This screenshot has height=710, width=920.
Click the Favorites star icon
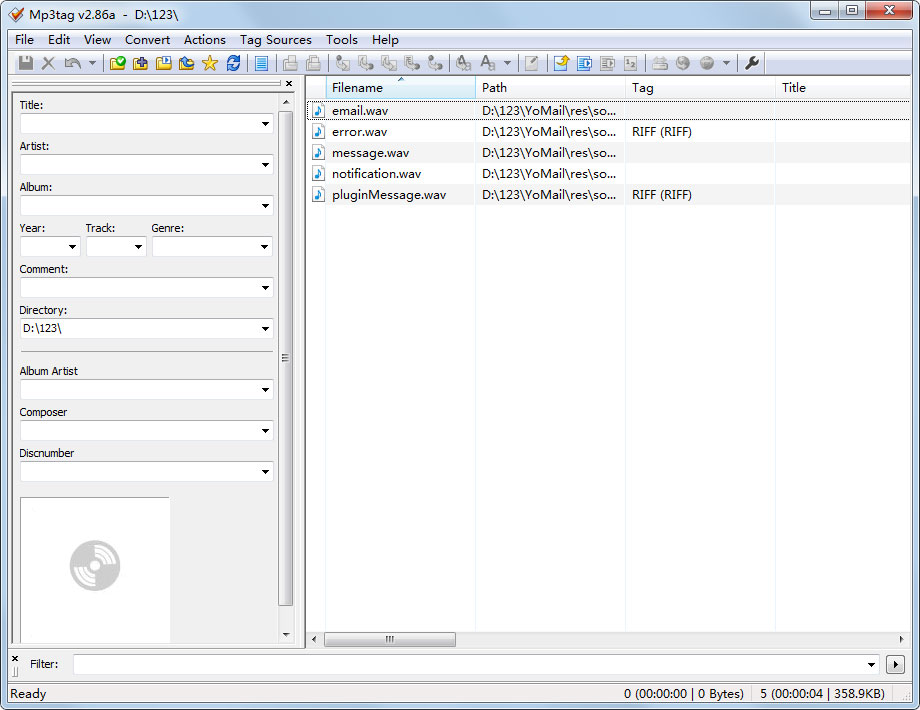209,63
